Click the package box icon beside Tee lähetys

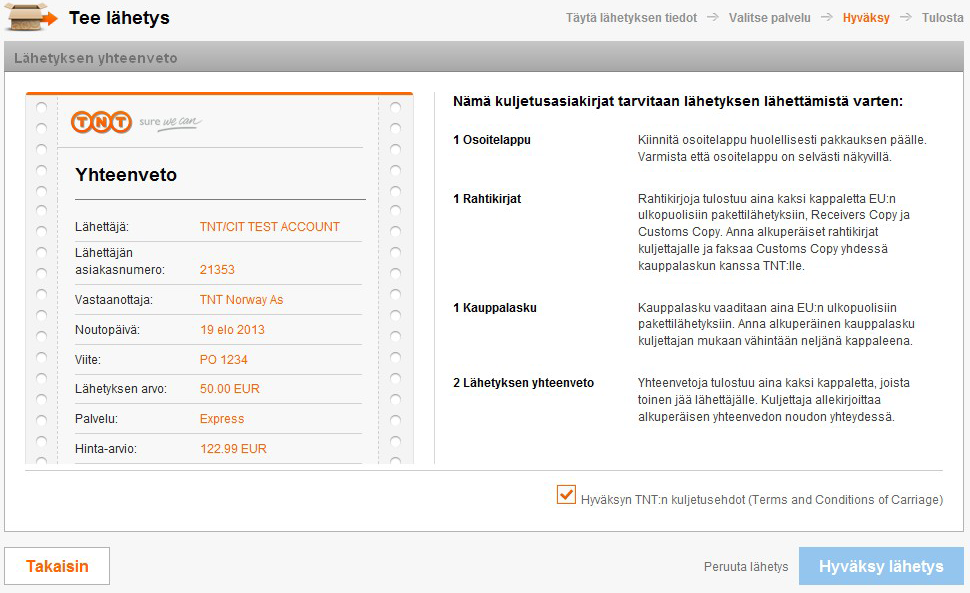click(x=31, y=17)
